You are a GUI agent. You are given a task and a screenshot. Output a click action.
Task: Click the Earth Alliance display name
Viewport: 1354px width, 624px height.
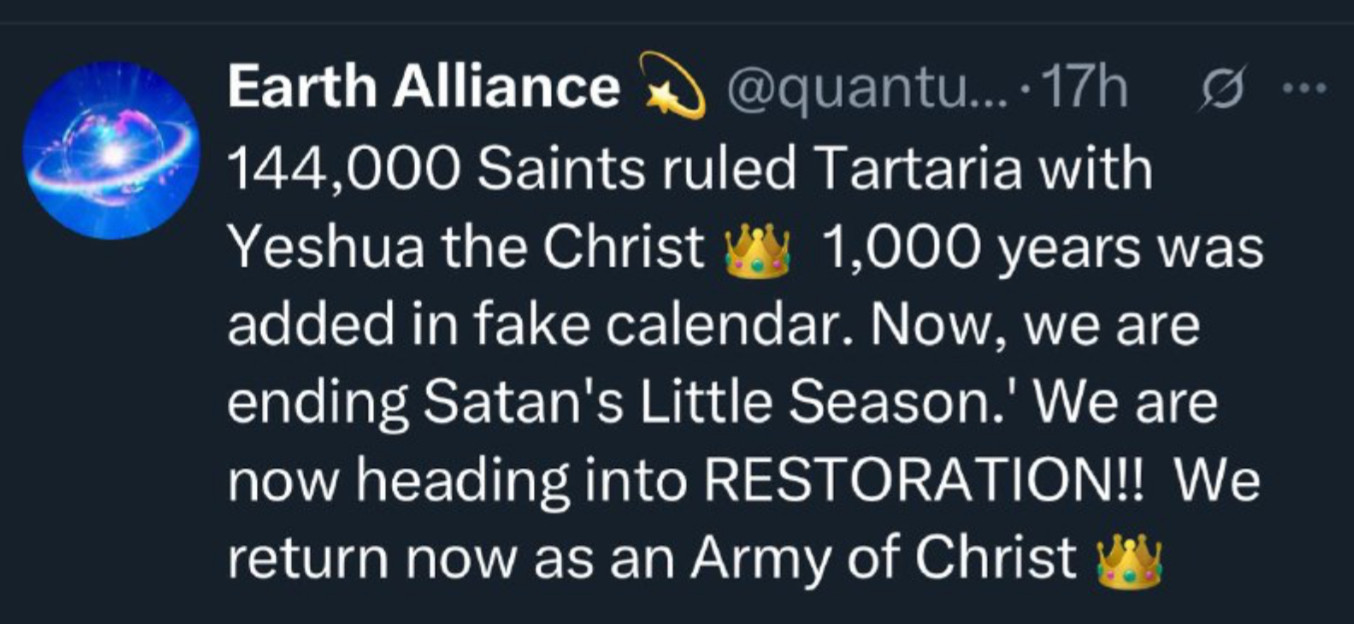(423, 89)
